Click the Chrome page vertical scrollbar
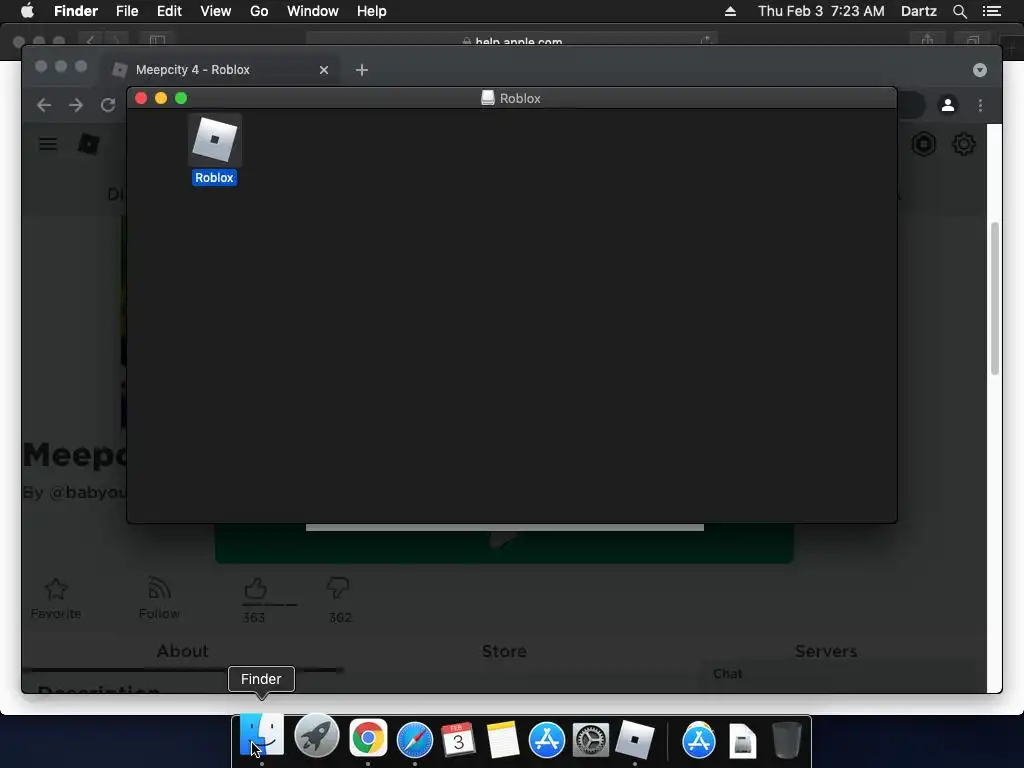 [995, 298]
